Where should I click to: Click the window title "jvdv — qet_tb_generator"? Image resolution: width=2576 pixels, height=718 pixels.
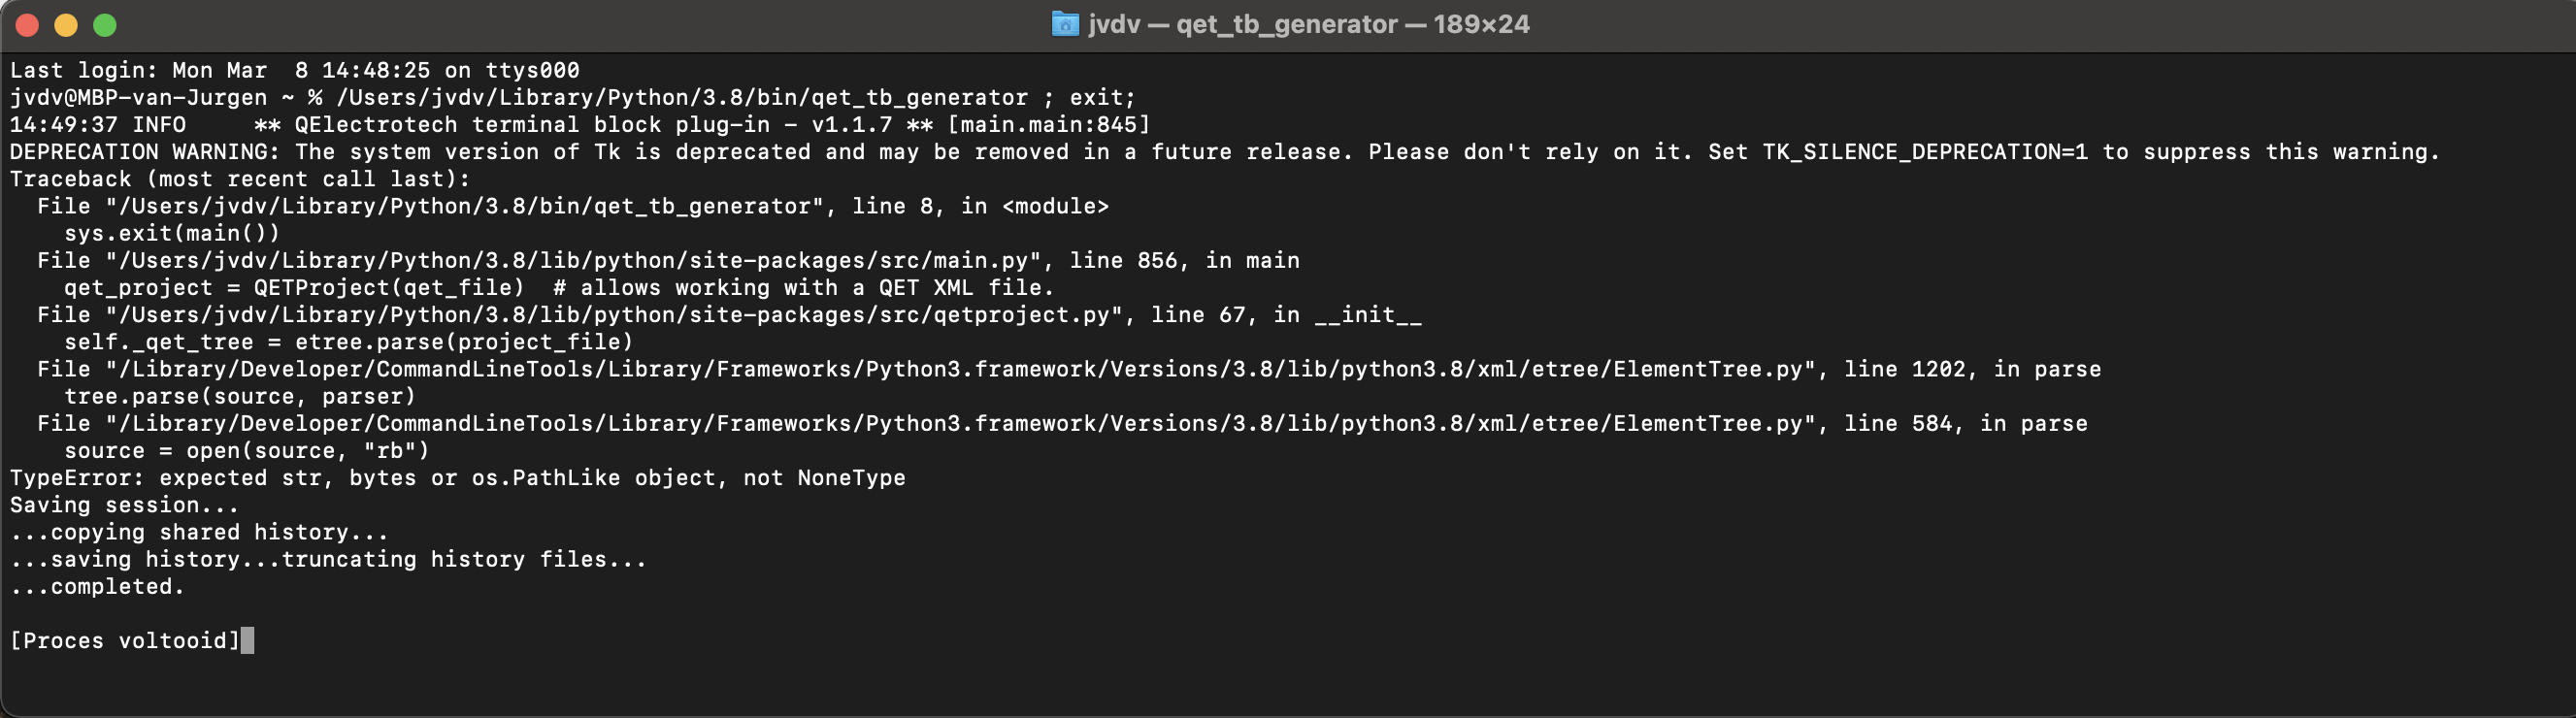(x=1308, y=24)
